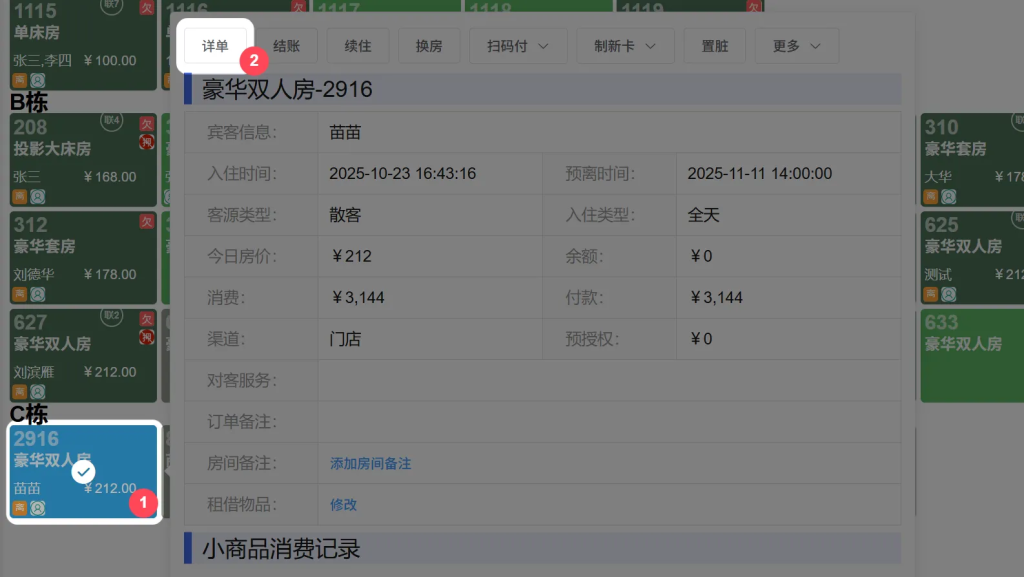Screen dimensions: 1024x577
Task: Click the 添加房间备注 link
Action: (x=371, y=464)
